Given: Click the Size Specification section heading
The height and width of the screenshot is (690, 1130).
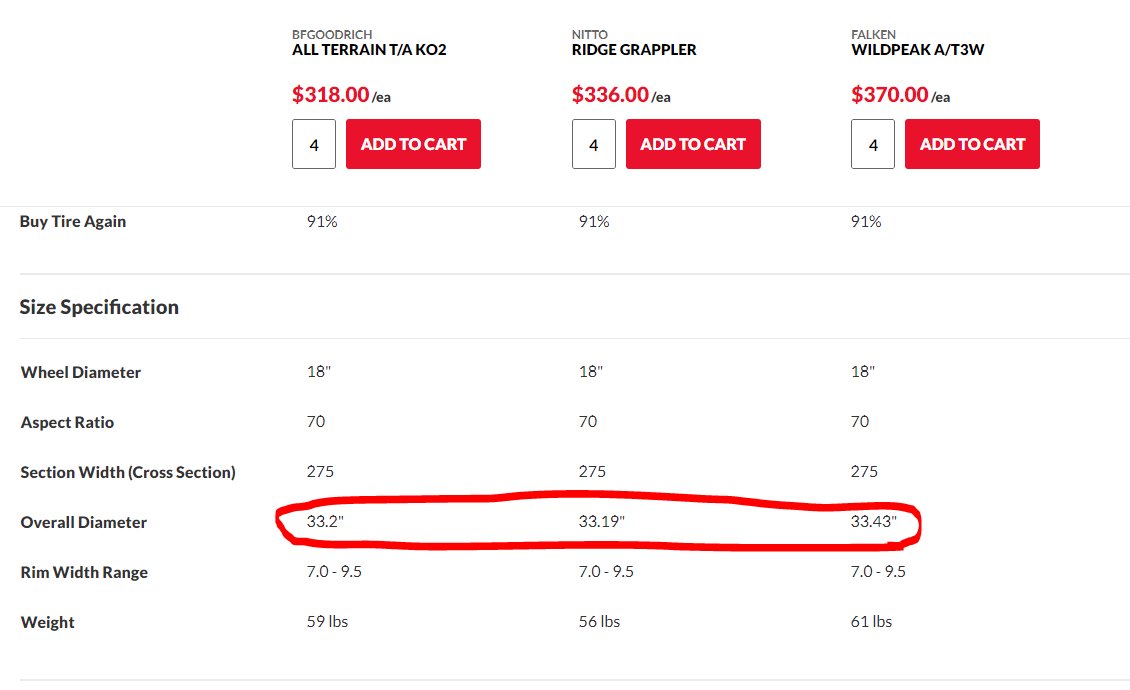Looking at the screenshot, I should (x=99, y=307).
